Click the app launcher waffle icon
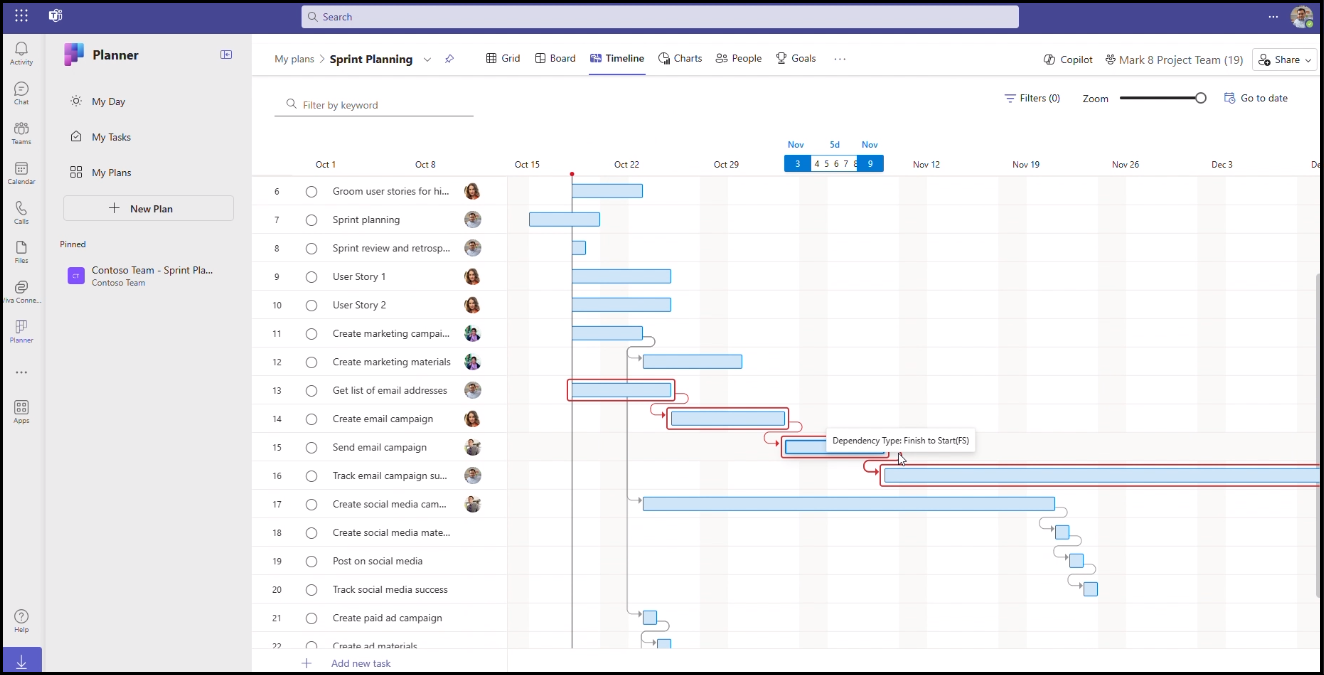The image size is (1324, 675). tap(21, 16)
